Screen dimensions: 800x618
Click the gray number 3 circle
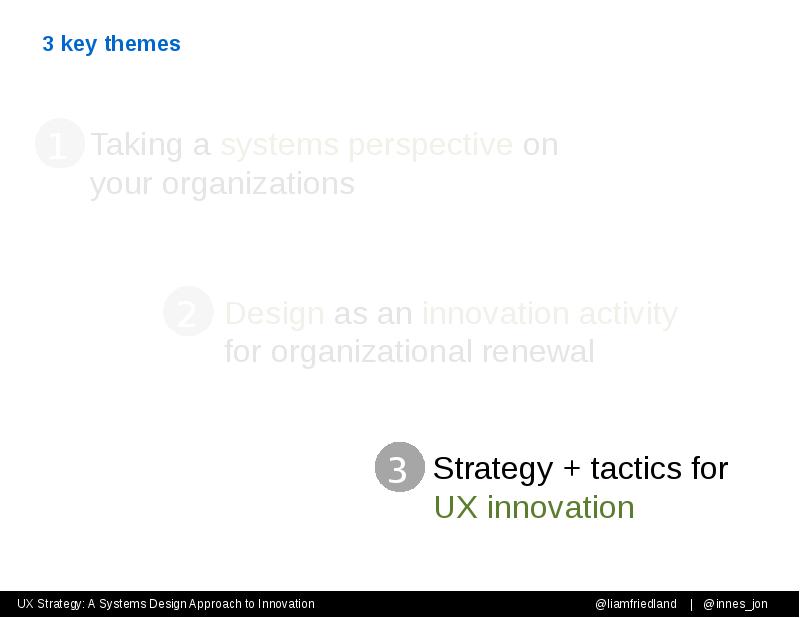click(399, 467)
